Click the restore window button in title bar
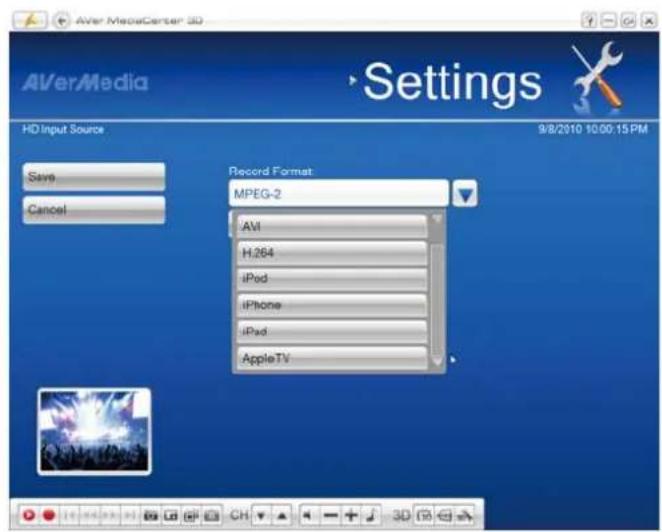 [628, 20]
